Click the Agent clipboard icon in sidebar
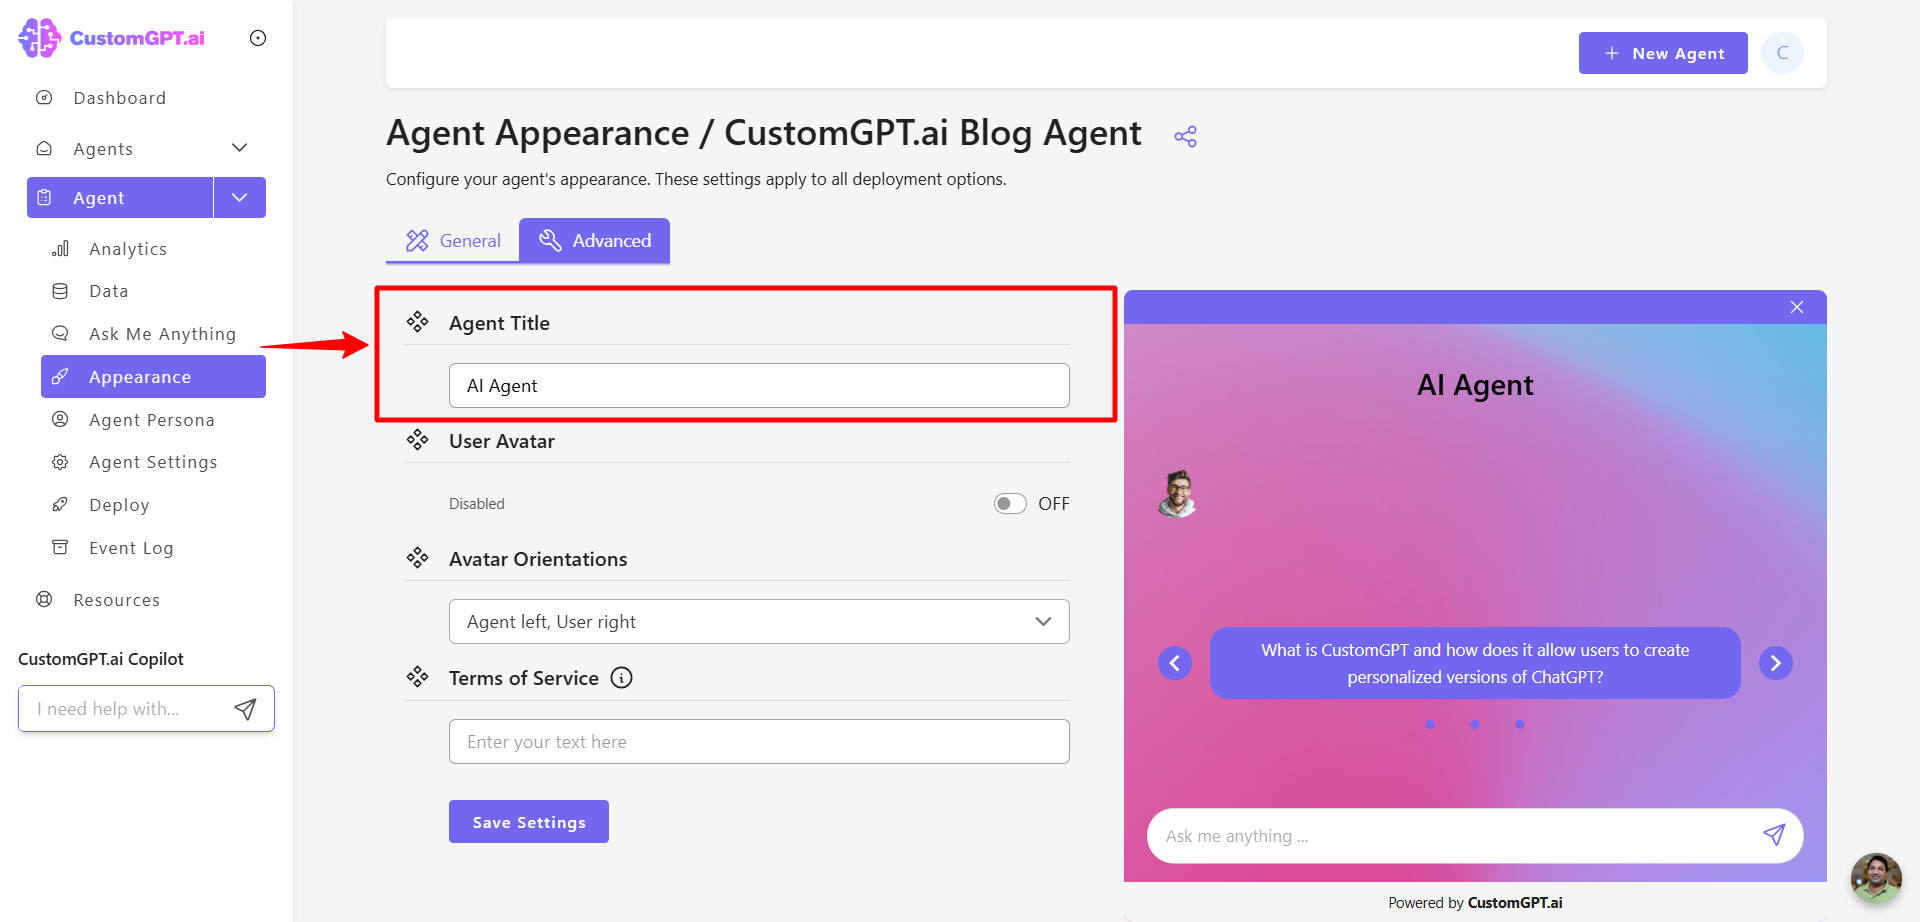 [44, 198]
